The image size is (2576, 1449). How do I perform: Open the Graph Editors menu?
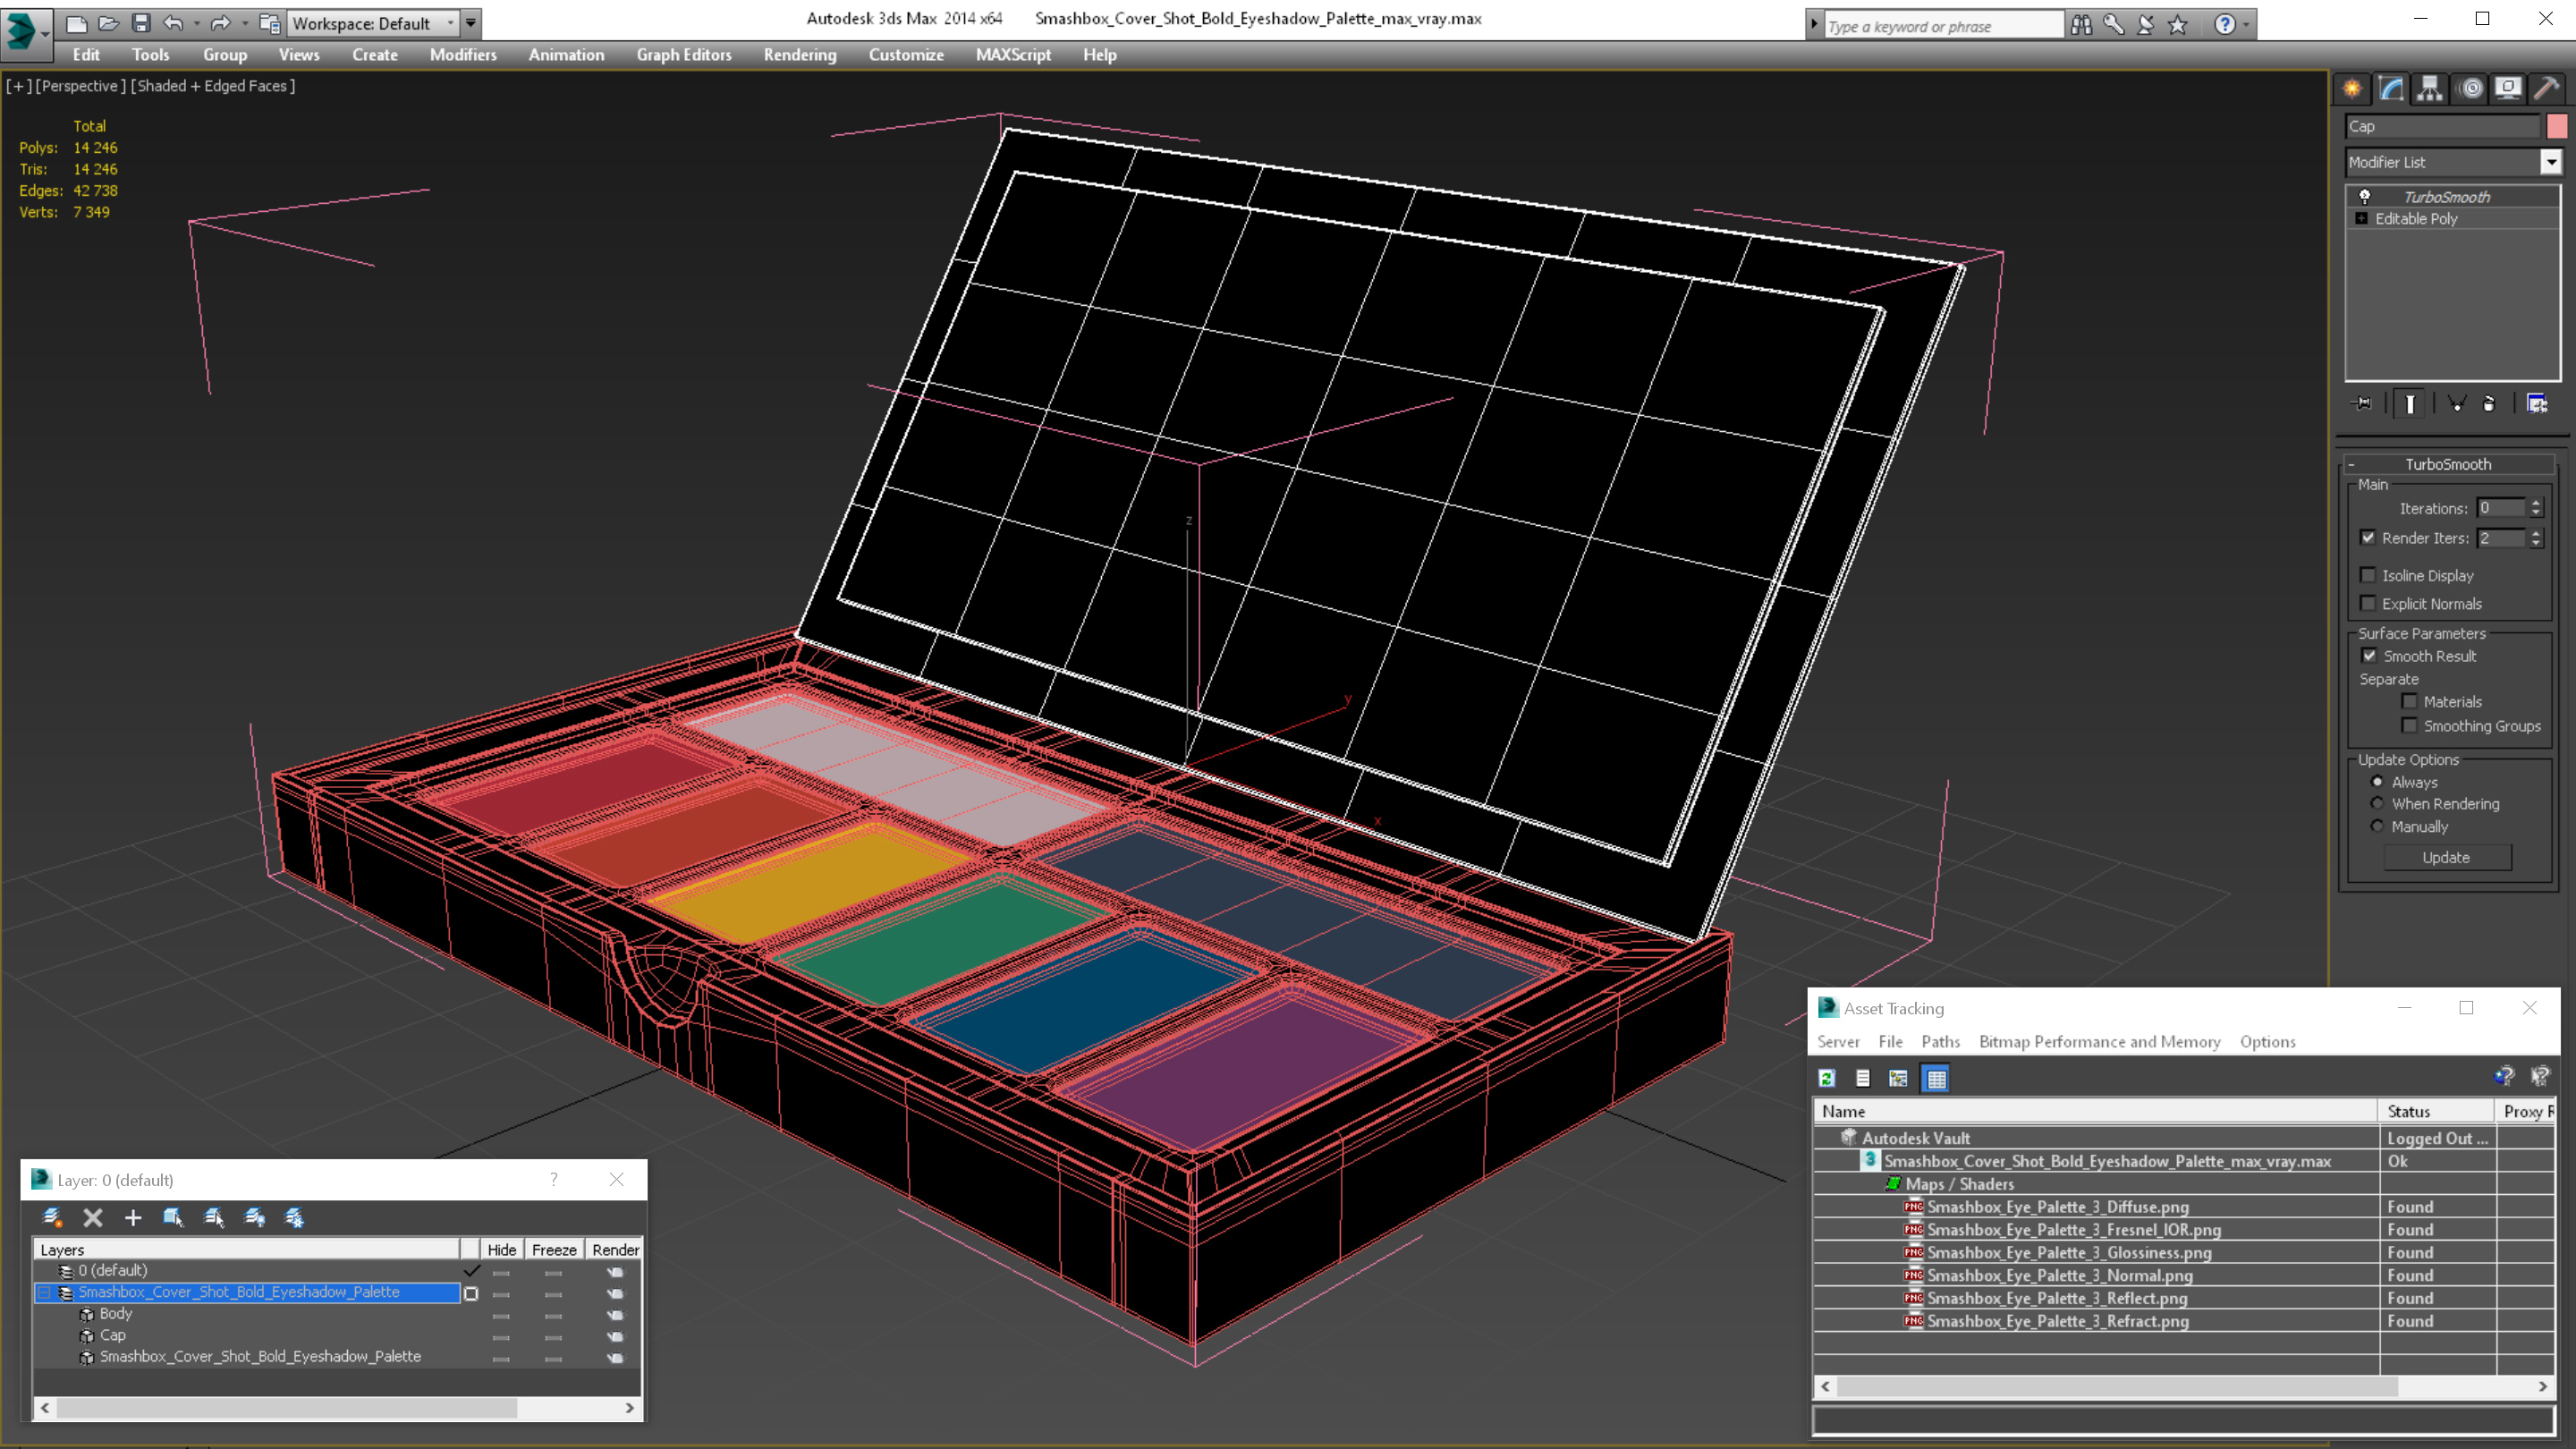[684, 55]
